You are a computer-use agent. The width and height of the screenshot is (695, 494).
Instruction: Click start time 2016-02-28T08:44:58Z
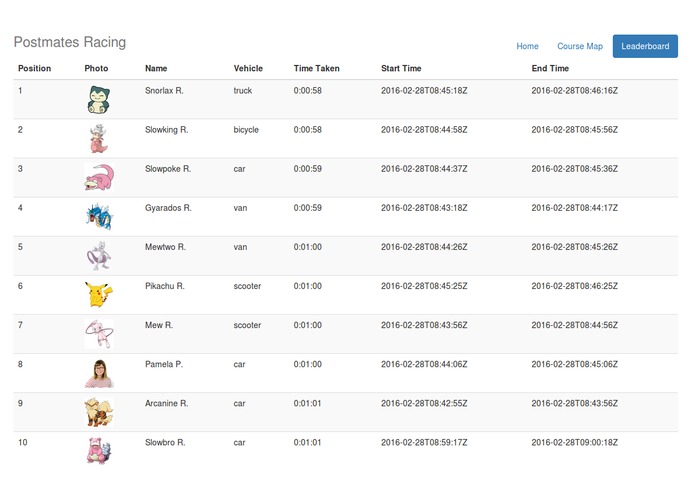424,129
